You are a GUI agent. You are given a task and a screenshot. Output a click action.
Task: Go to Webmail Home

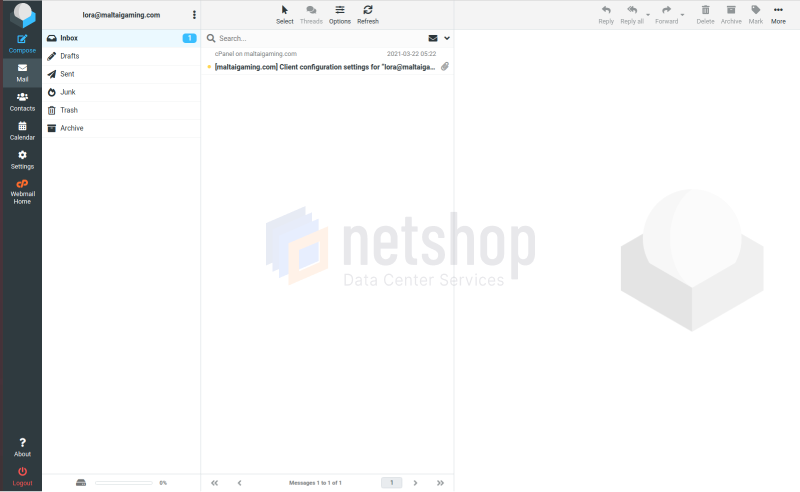coord(22,192)
